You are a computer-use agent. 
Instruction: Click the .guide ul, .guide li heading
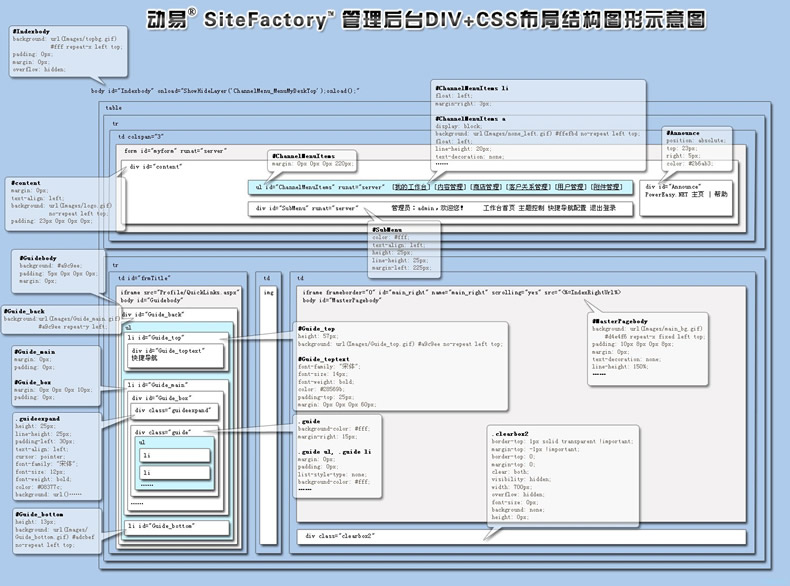(x=335, y=452)
